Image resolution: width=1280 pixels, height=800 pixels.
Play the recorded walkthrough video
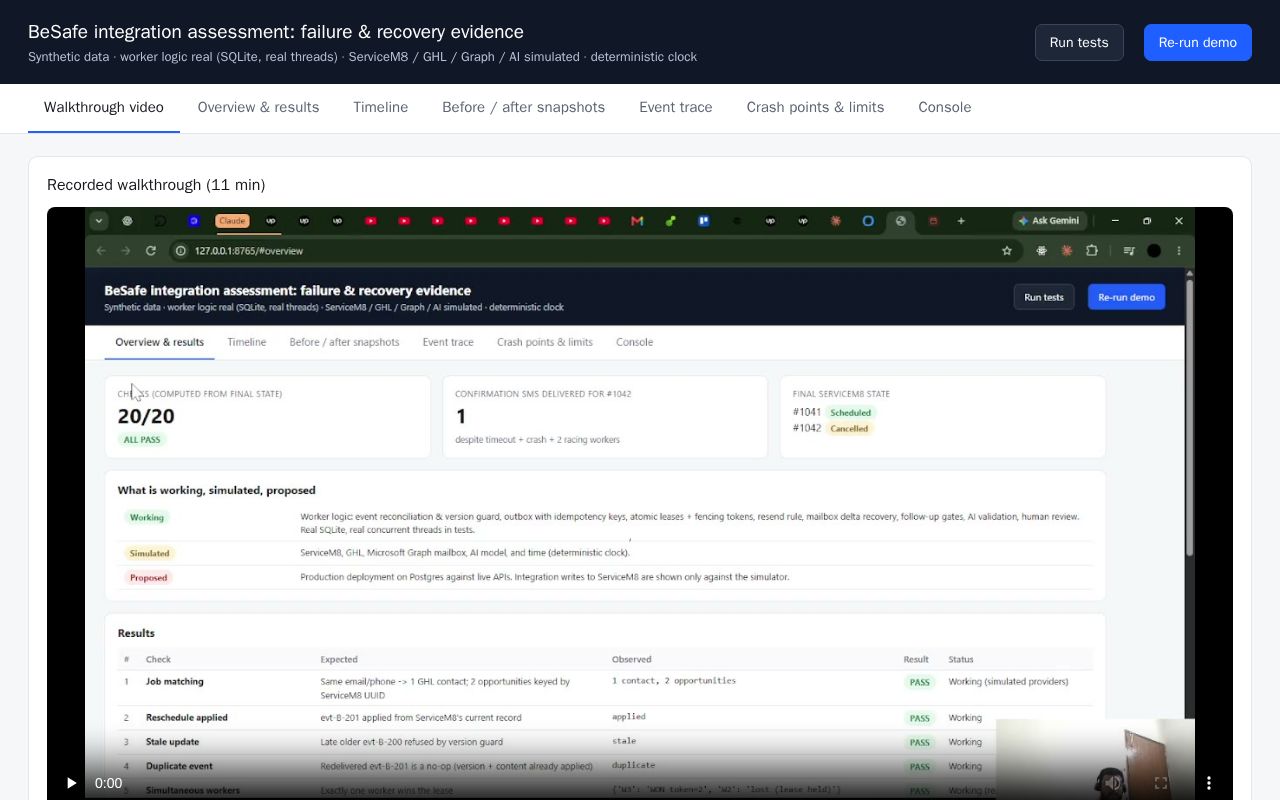[x=71, y=783]
